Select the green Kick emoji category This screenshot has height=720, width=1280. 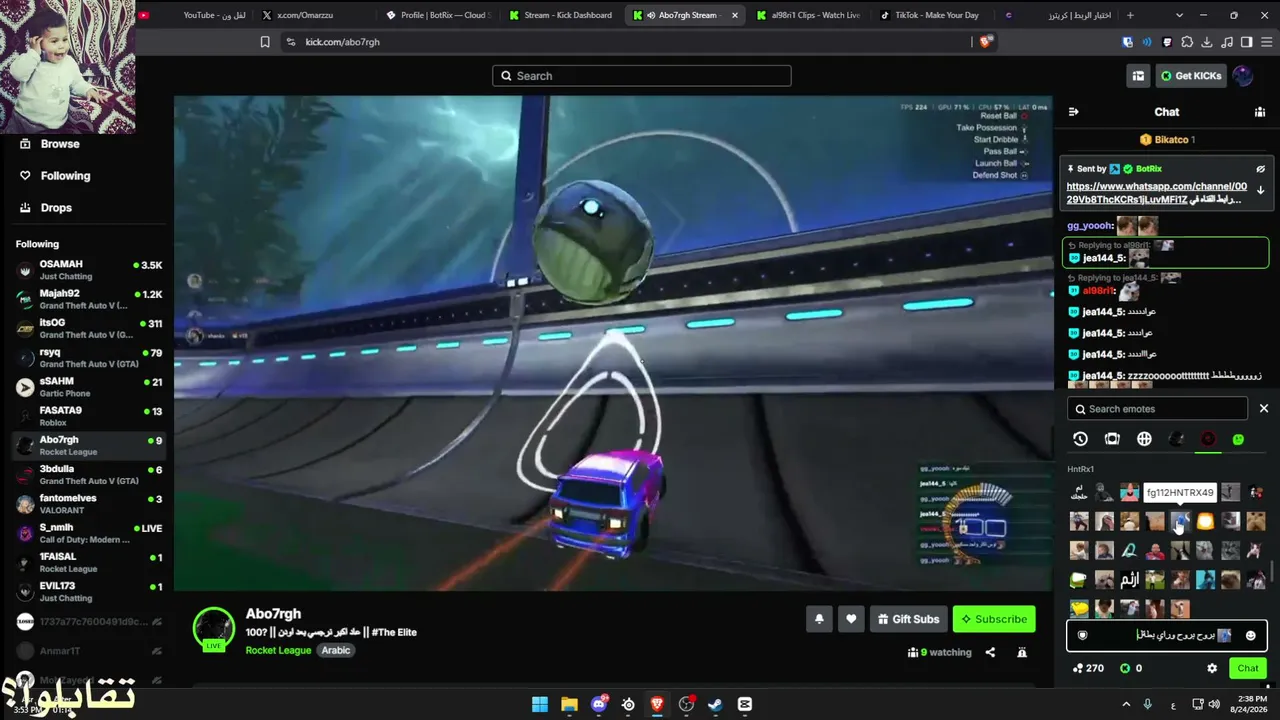(x=1238, y=439)
